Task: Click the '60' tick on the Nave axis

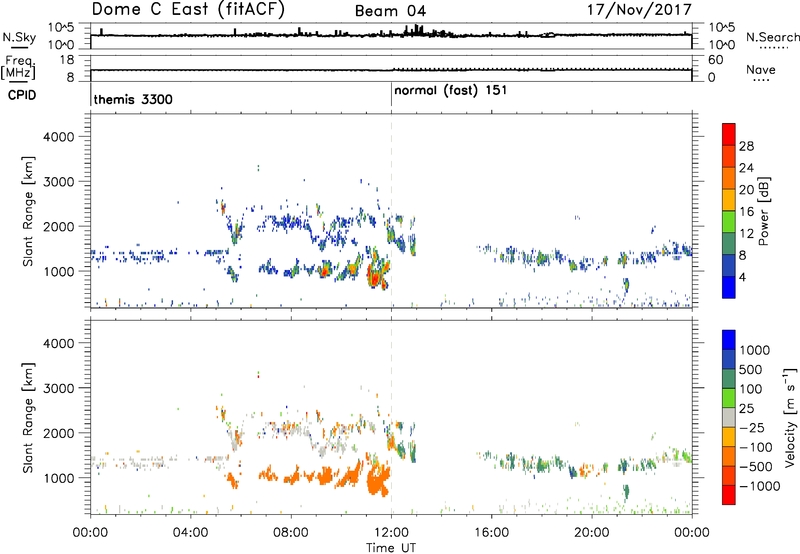Action: tap(716, 60)
